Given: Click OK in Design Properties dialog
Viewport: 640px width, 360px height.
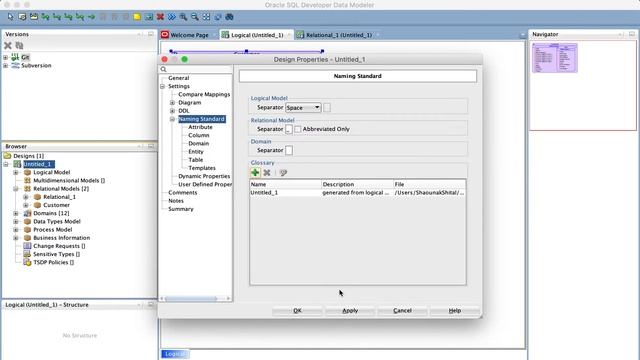Looking at the screenshot, I should [297, 311].
